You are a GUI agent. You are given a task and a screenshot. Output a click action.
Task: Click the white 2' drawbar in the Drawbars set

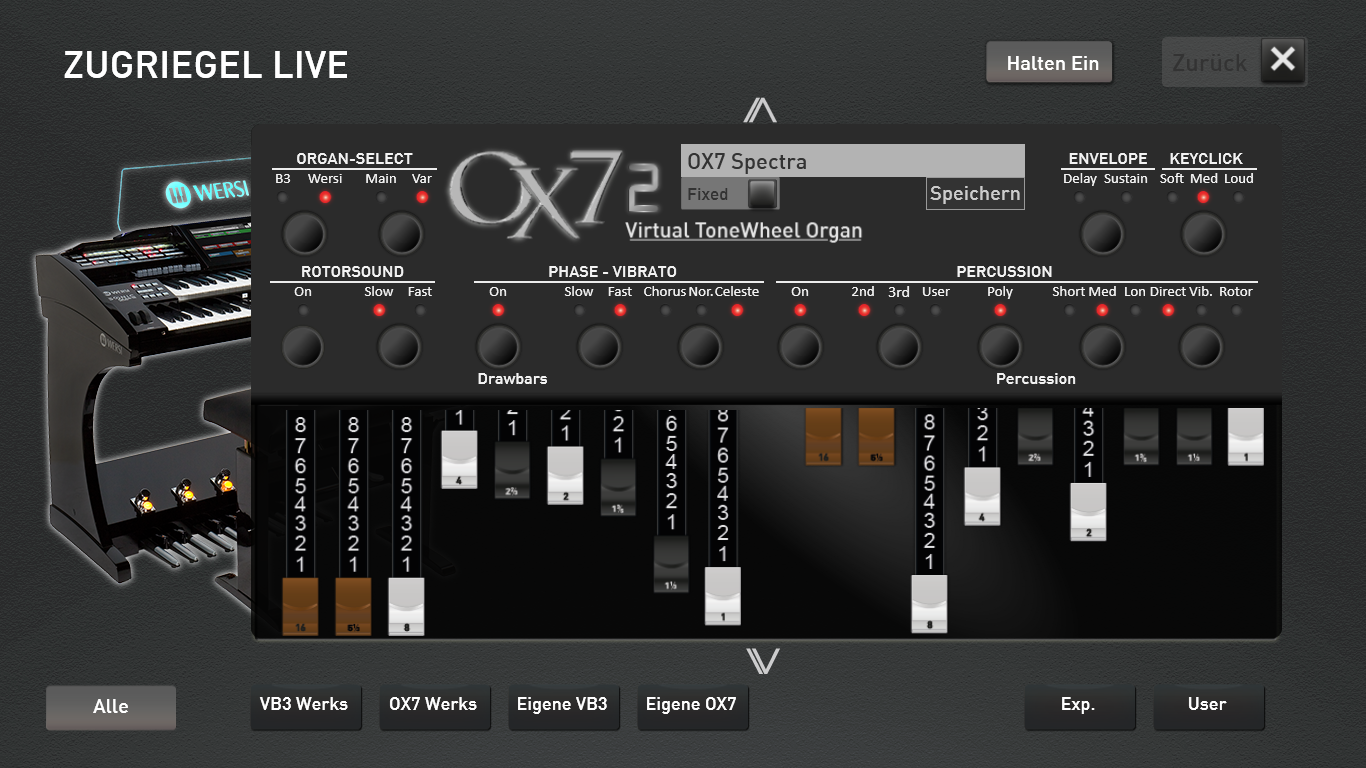coord(565,475)
